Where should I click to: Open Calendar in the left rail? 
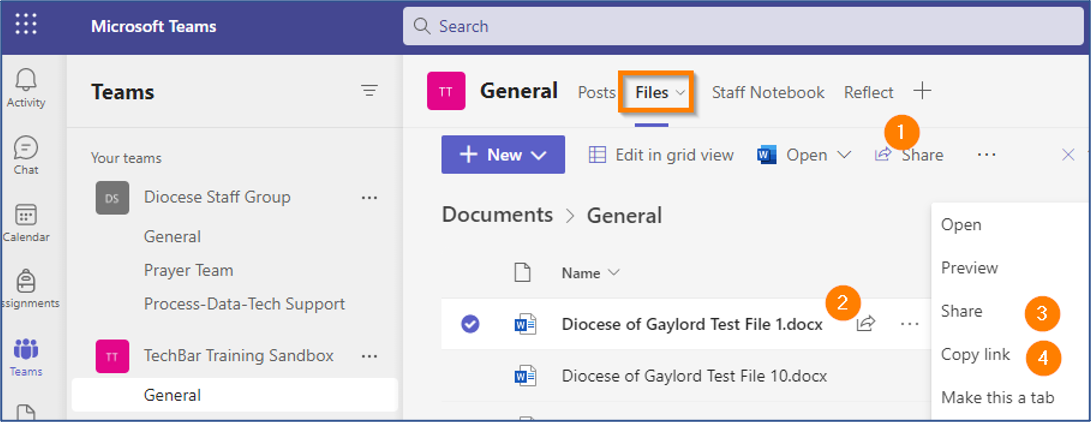coord(26,223)
